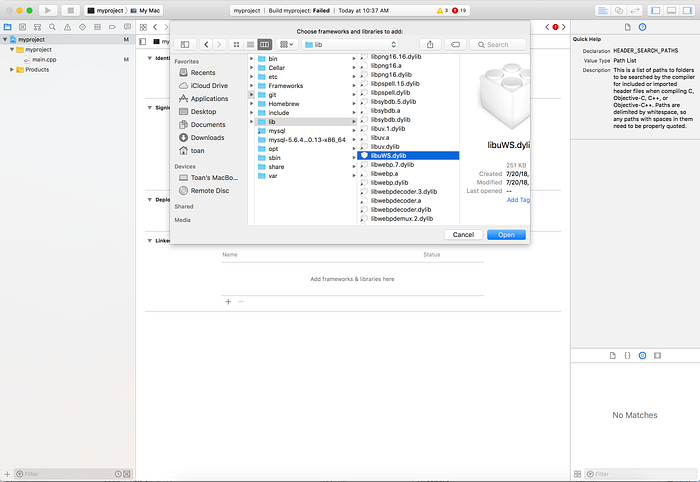Select the Assistant editor button
Image resolution: width=700 pixels, height=482 pixels.
click(619, 10)
